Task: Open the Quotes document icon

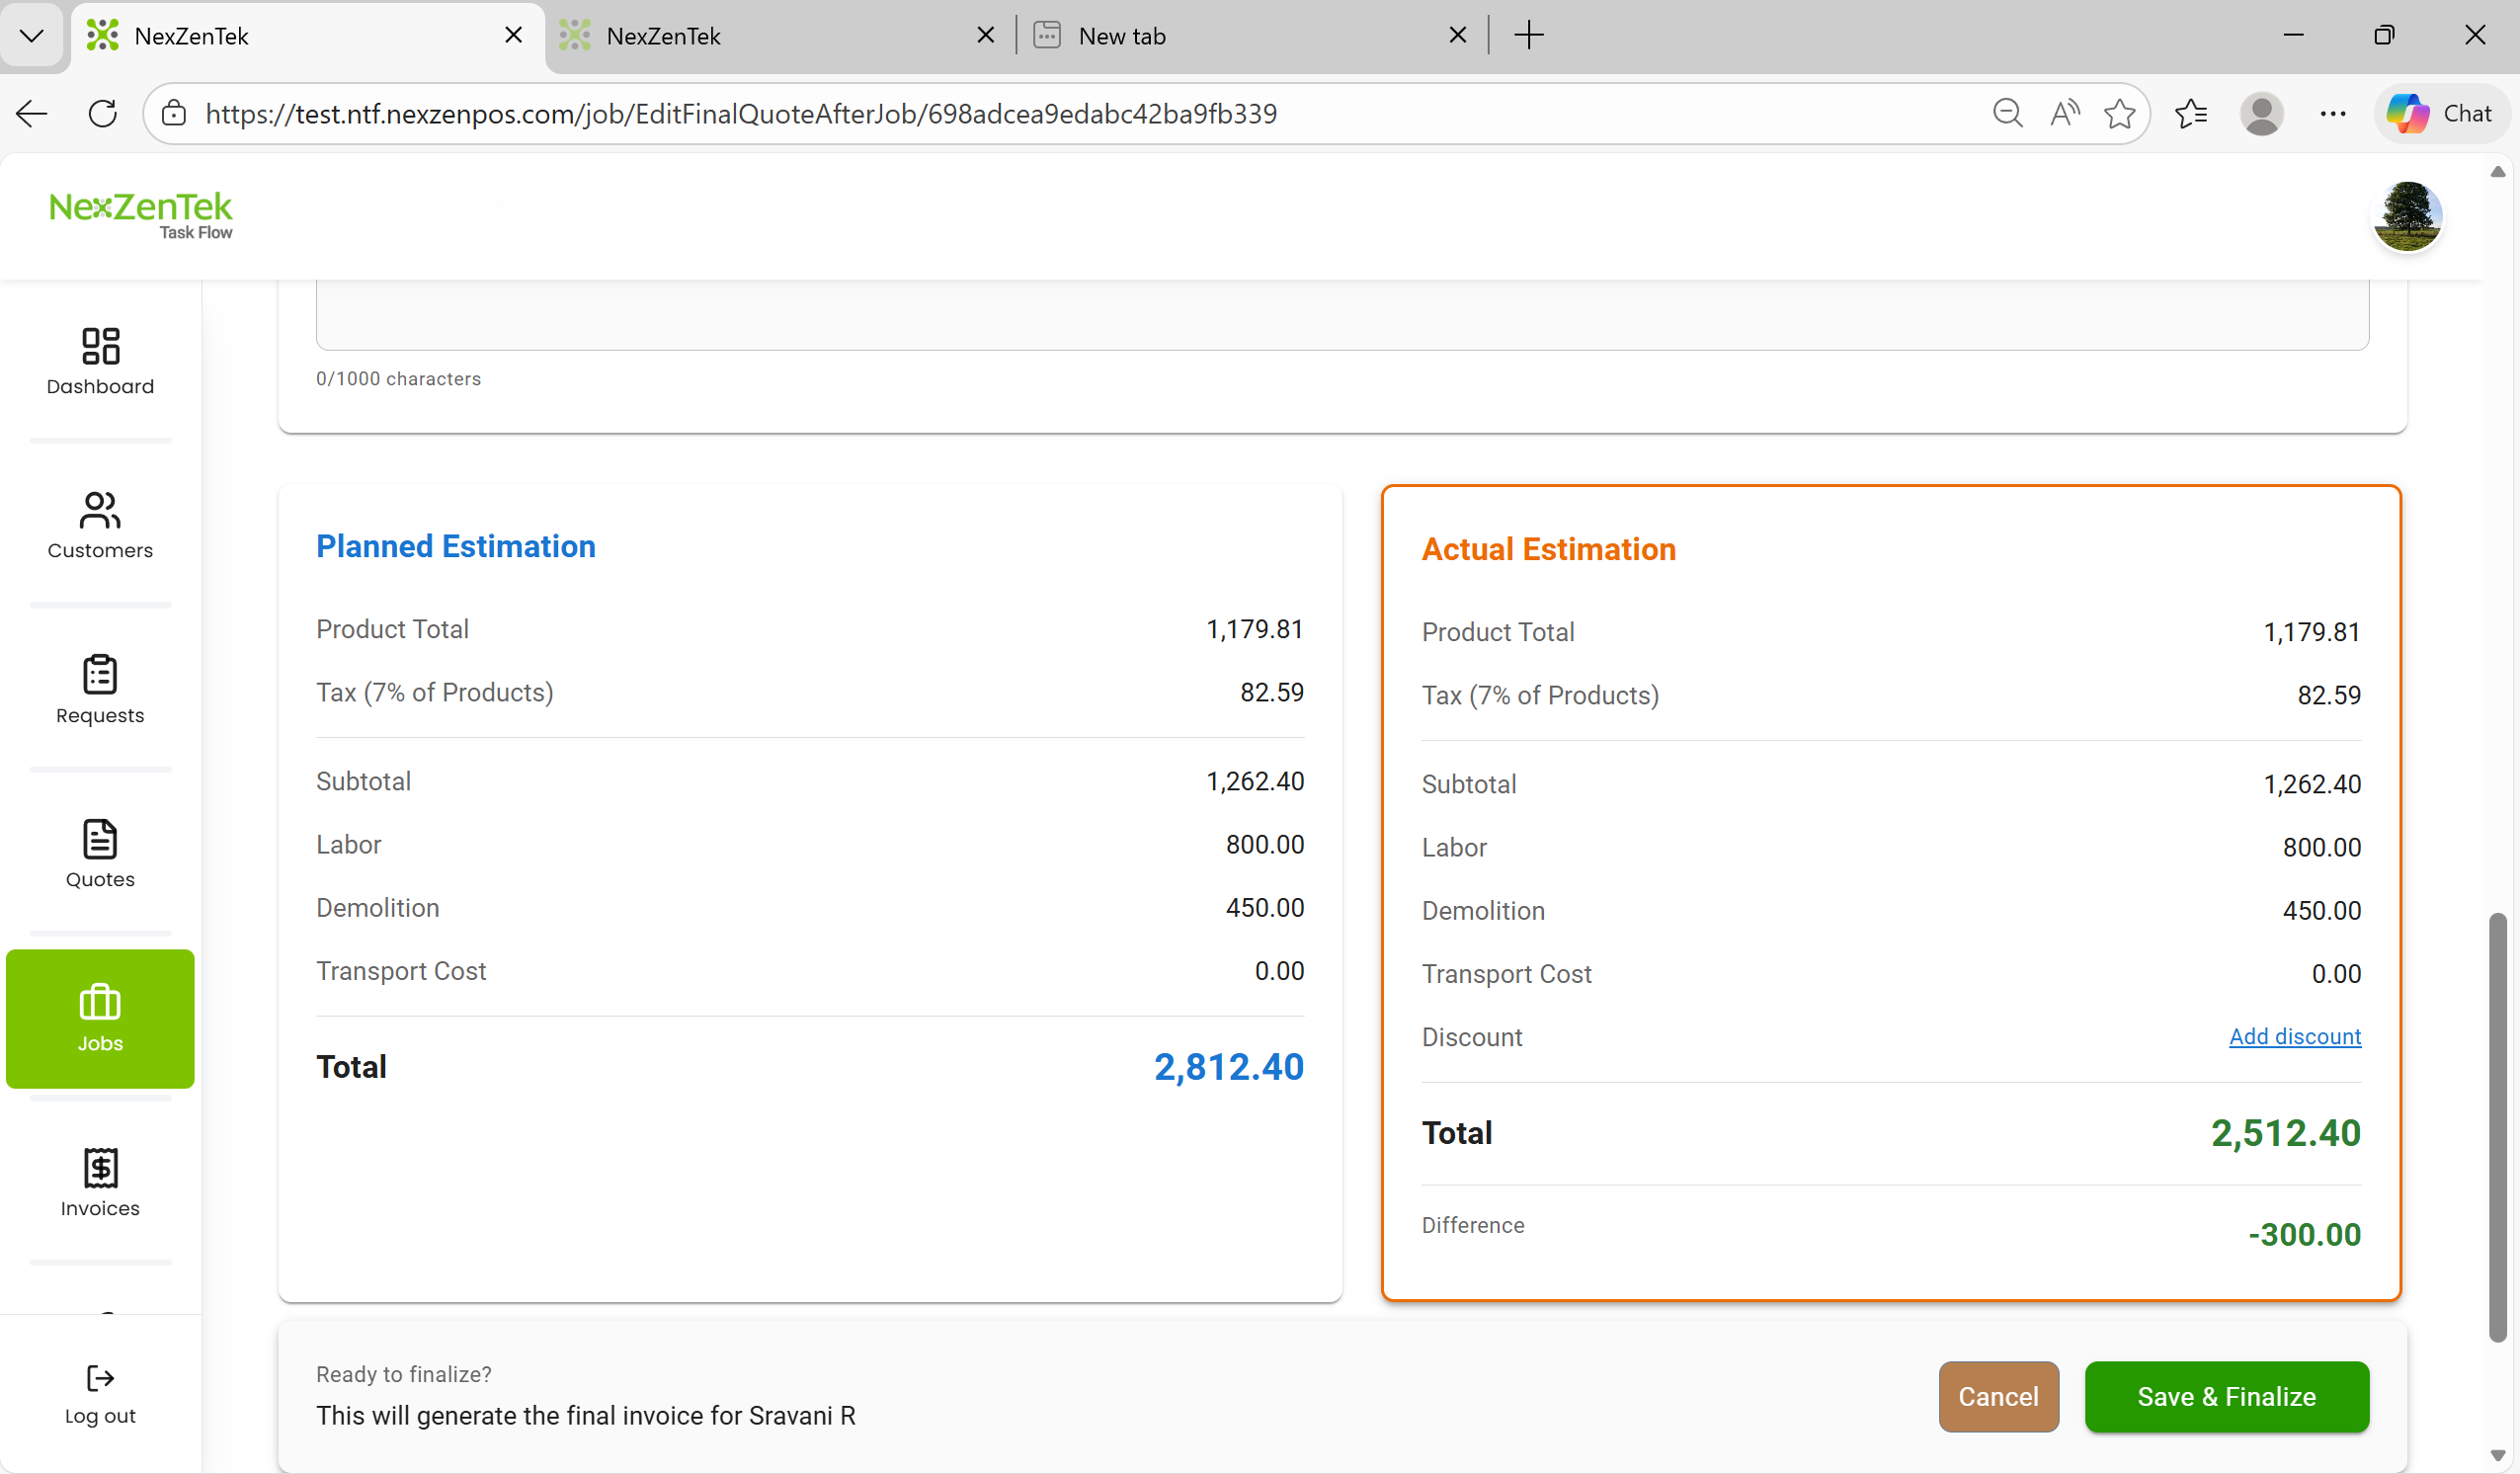Action: (100, 839)
